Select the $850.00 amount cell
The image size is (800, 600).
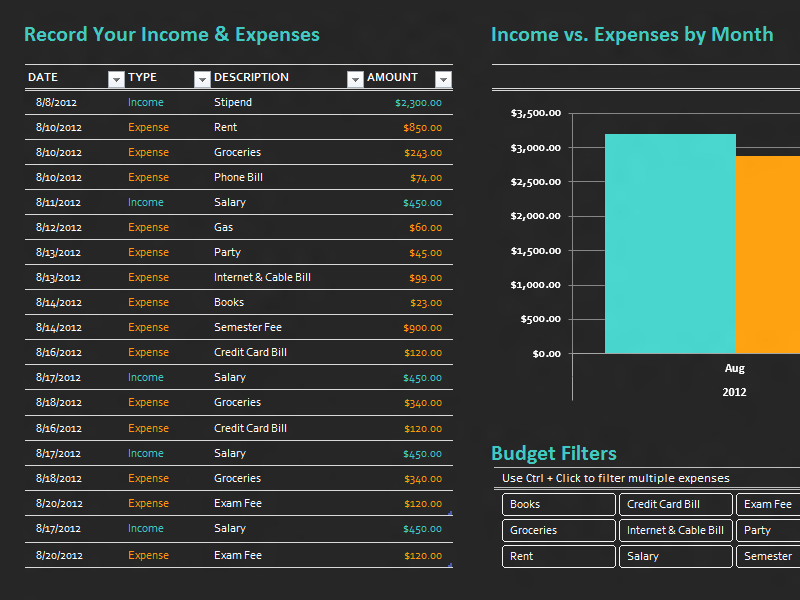click(x=422, y=128)
